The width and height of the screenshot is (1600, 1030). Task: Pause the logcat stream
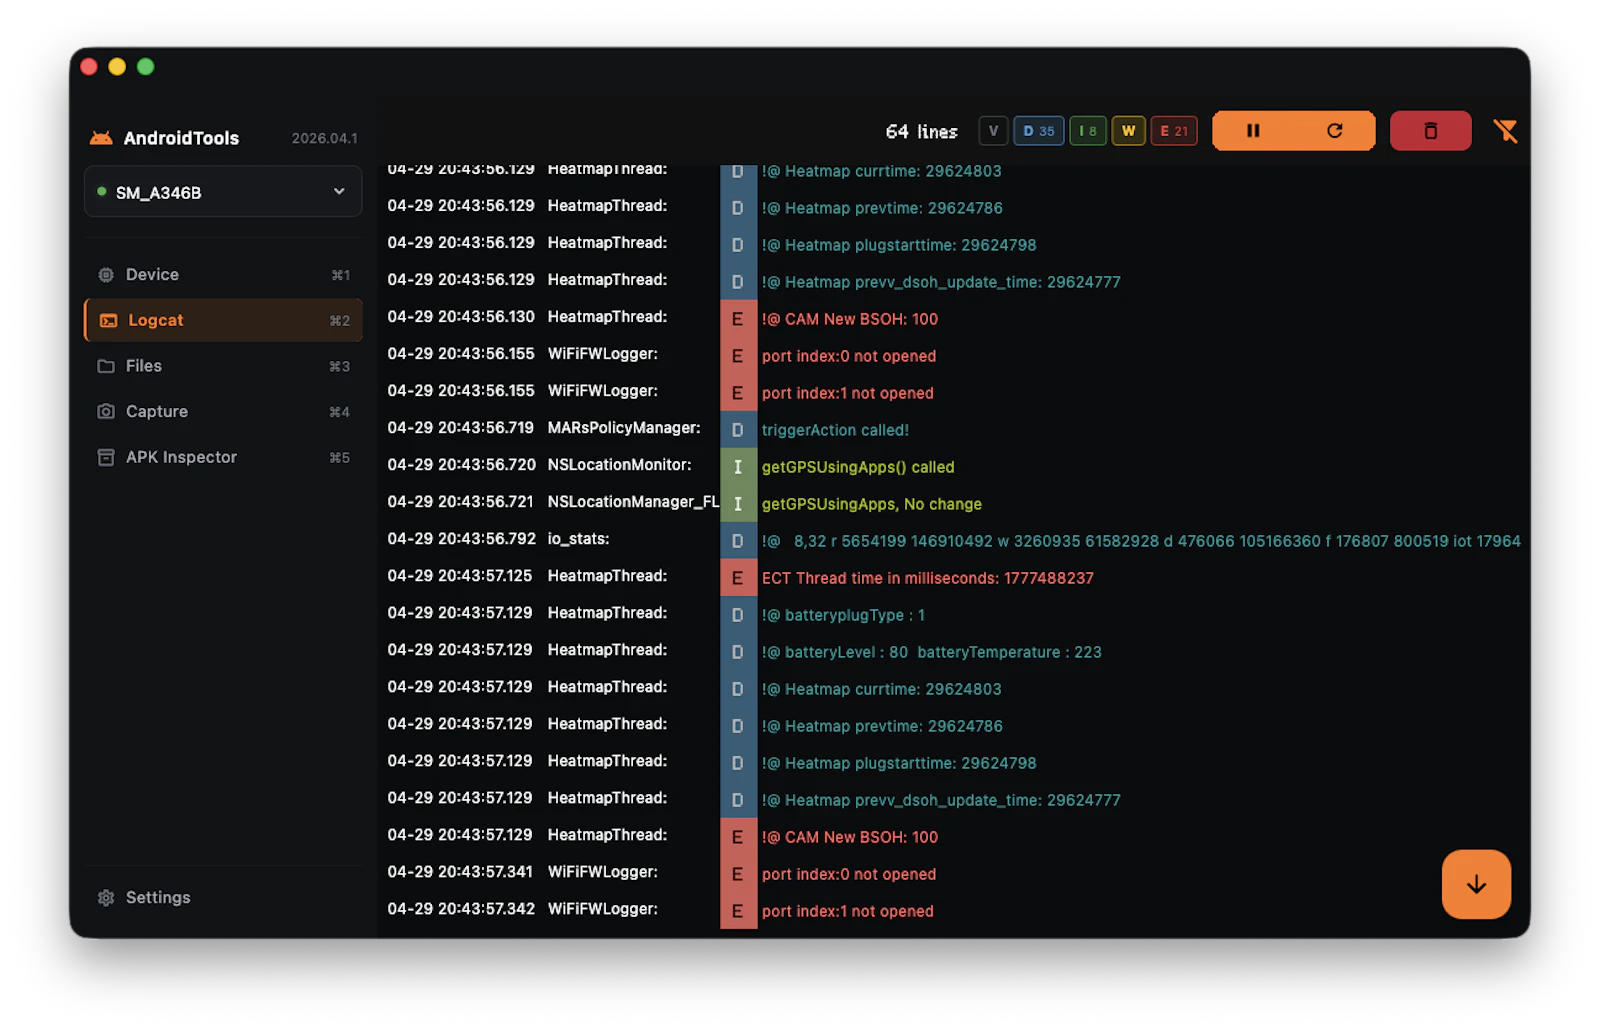(x=1253, y=131)
